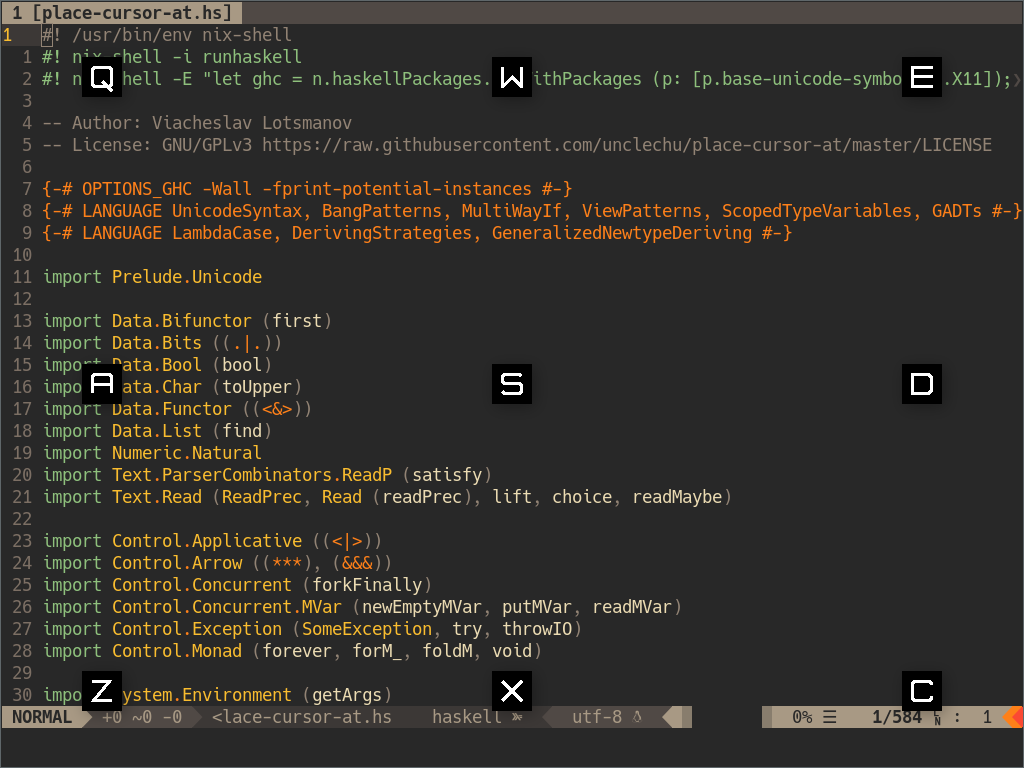Screen dimensions: 1024x768
Task: Click Data.List module name
Action: coord(157,431)
